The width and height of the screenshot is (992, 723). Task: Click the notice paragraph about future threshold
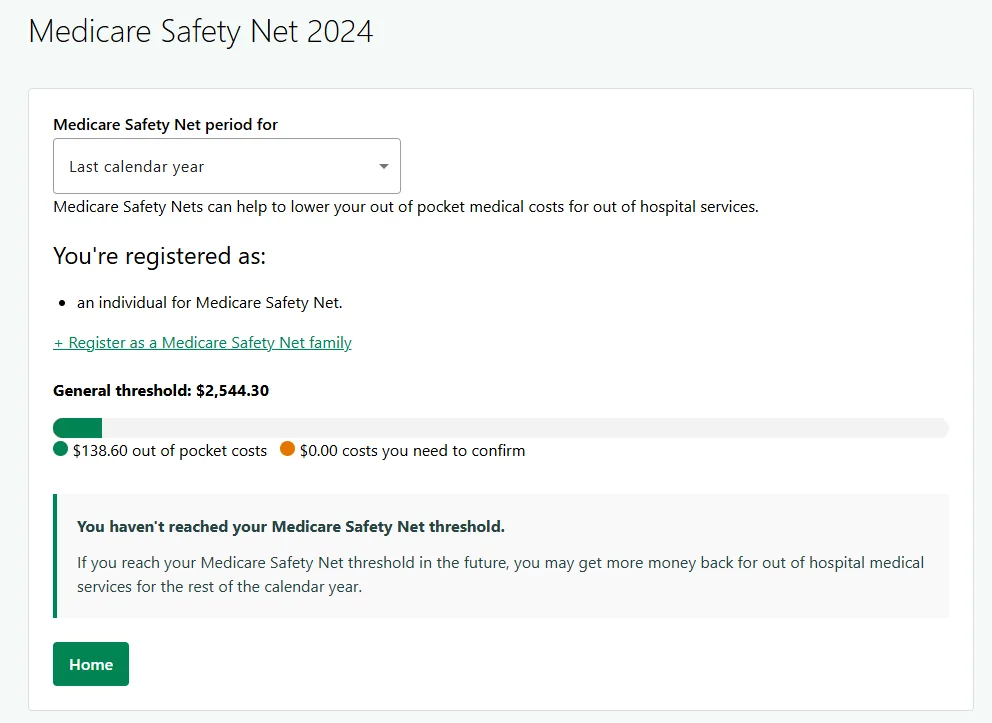500,575
